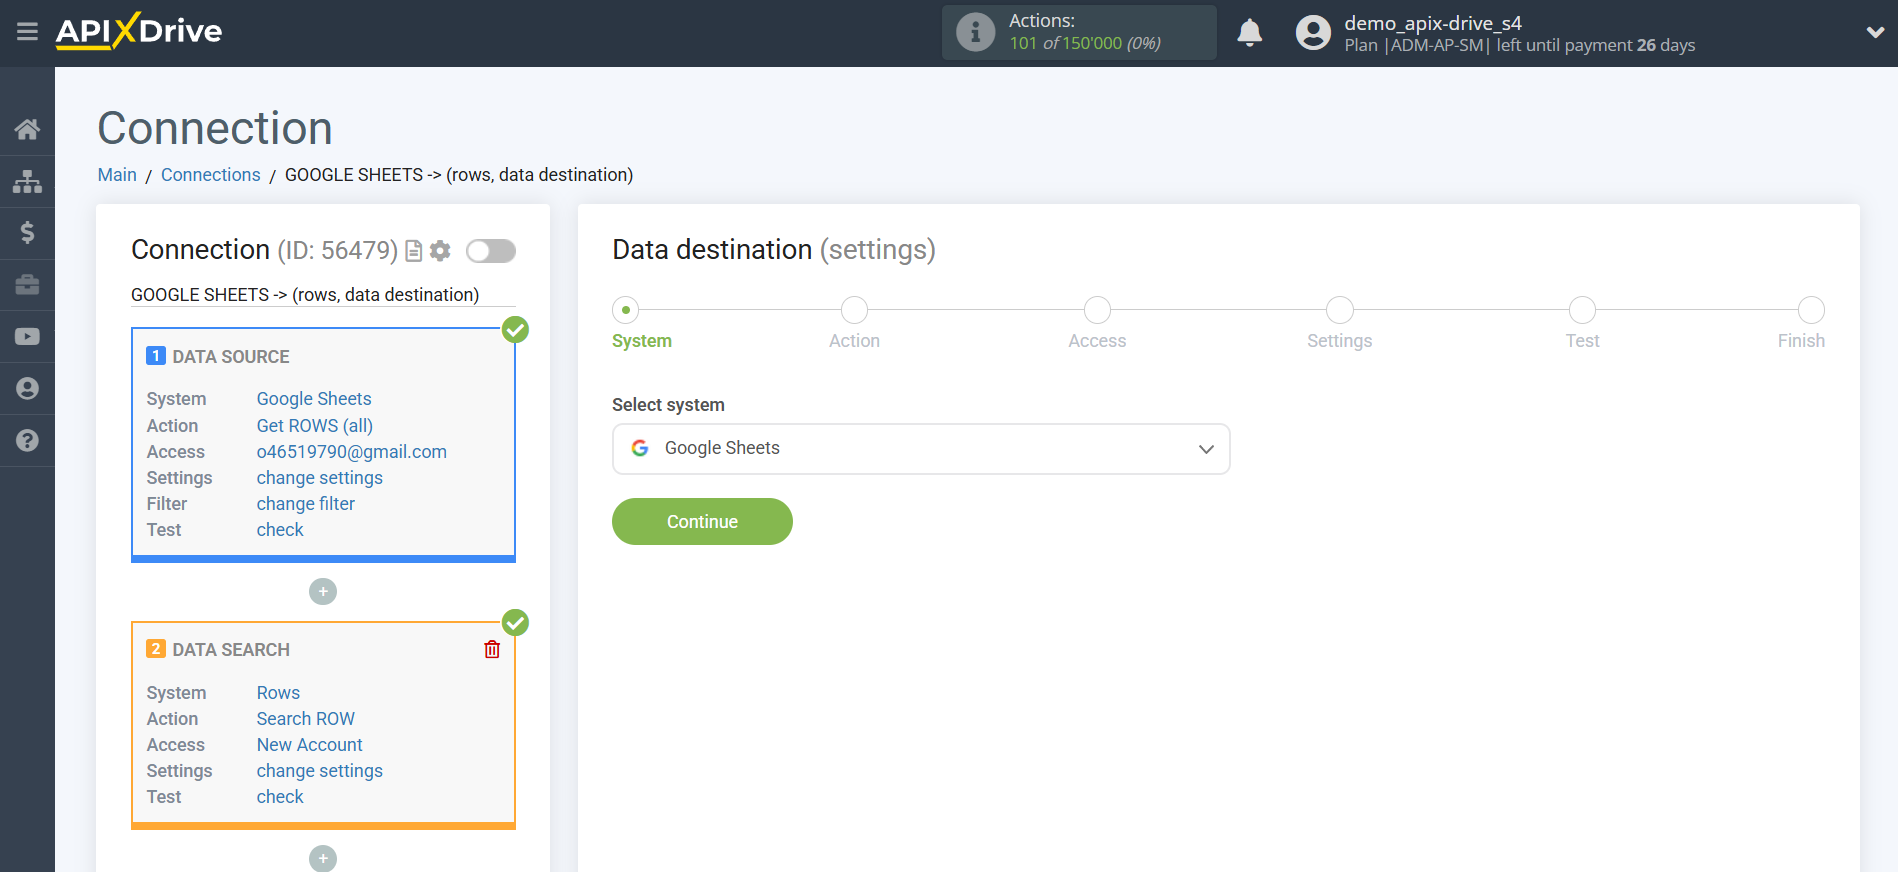Image resolution: width=1898 pixels, height=872 pixels.
Task: Click the Test step circle in the progress bar
Action: [1582, 311]
